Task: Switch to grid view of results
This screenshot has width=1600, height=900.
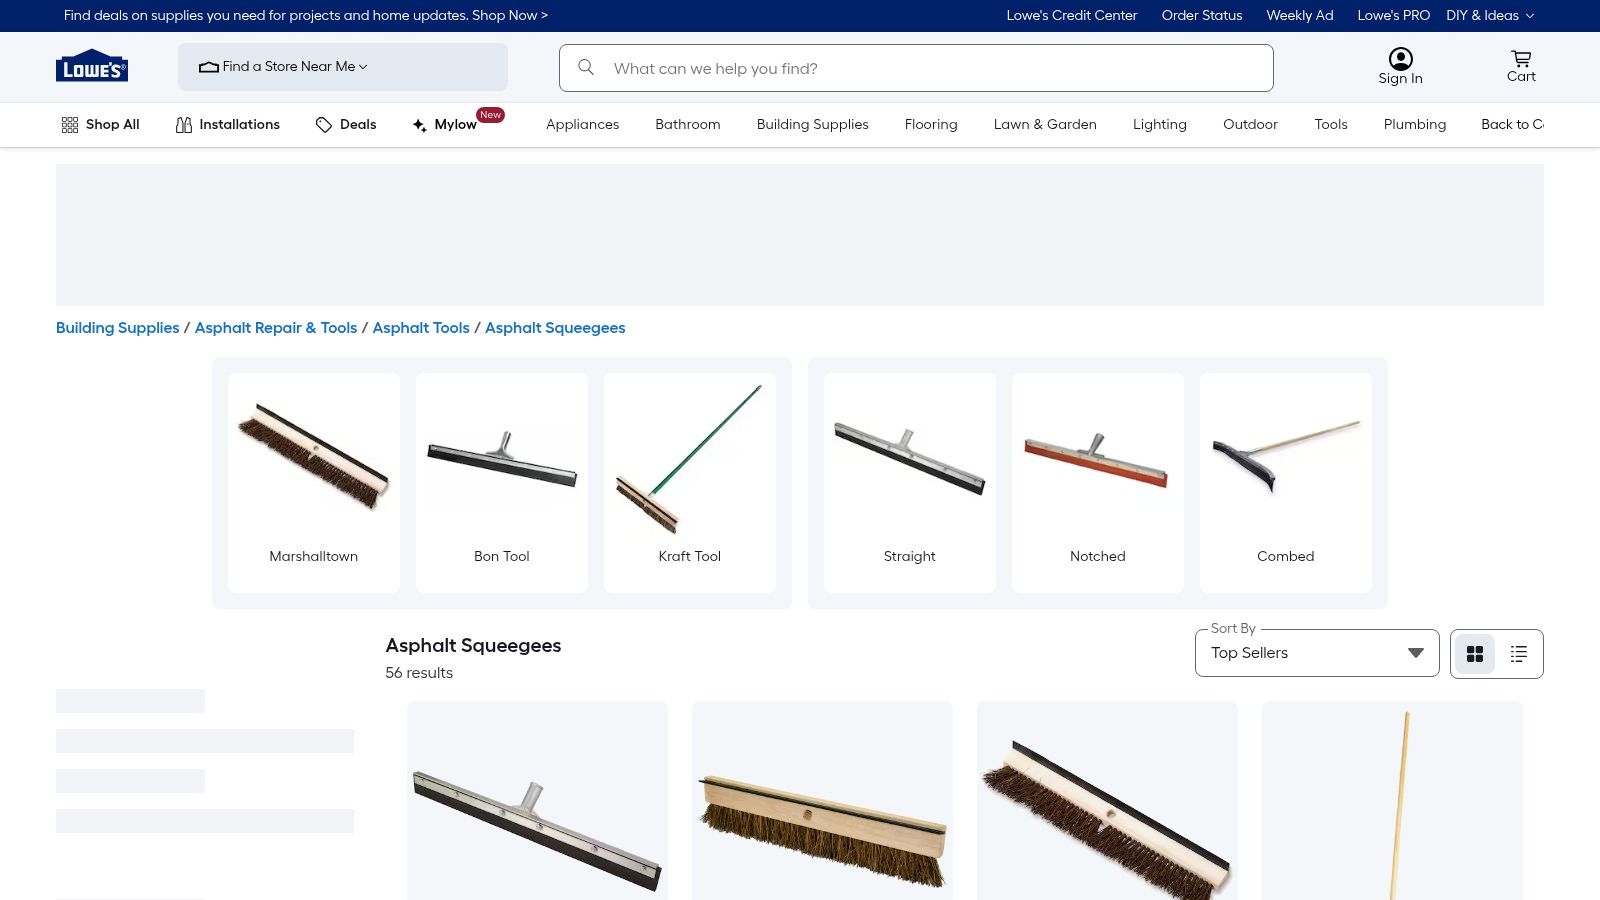Action: pos(1474,653)
